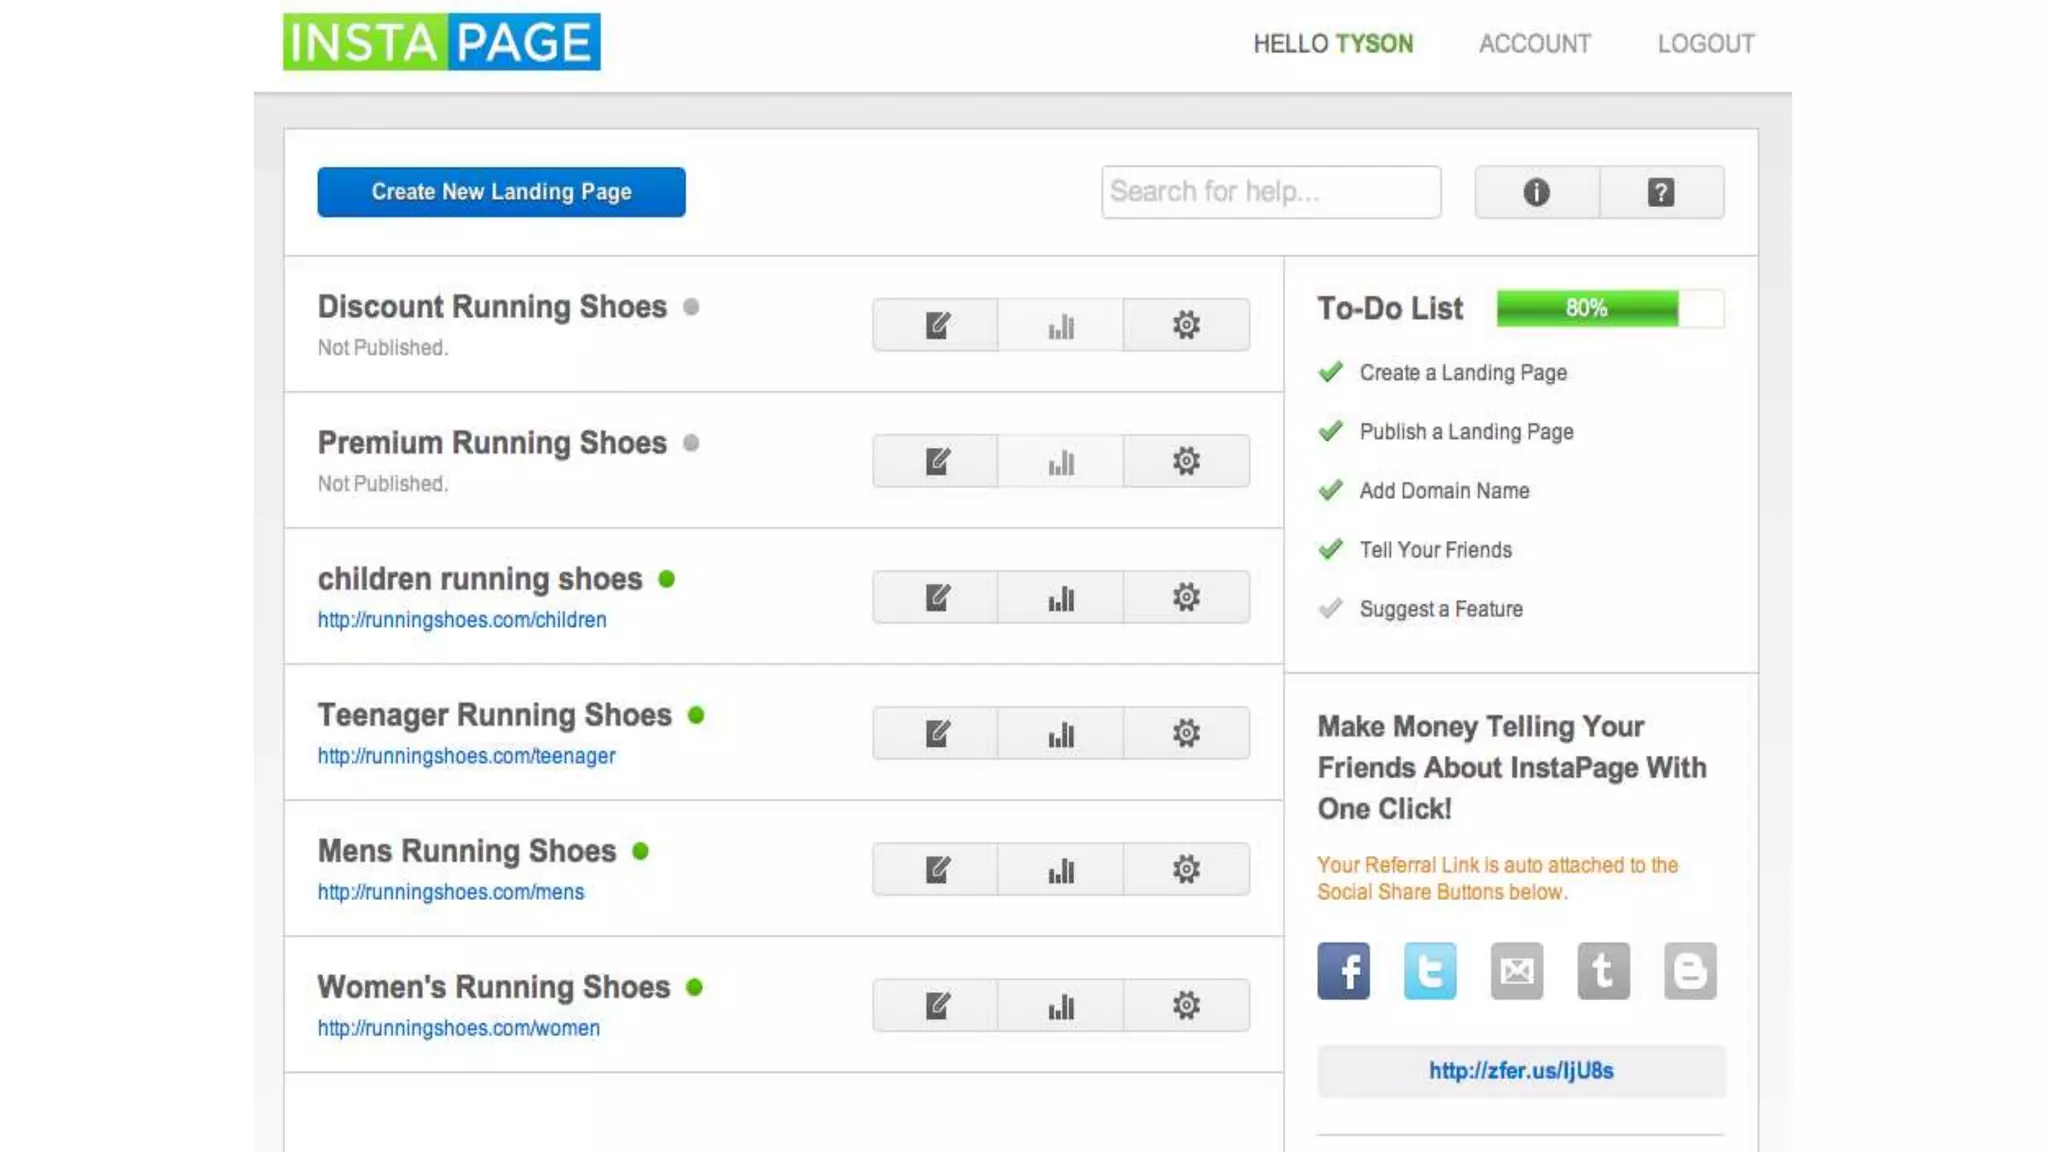Open stats for children running shoes
The width and height of the screenshot is (2048, 1152).
(x=1060, y=598)
